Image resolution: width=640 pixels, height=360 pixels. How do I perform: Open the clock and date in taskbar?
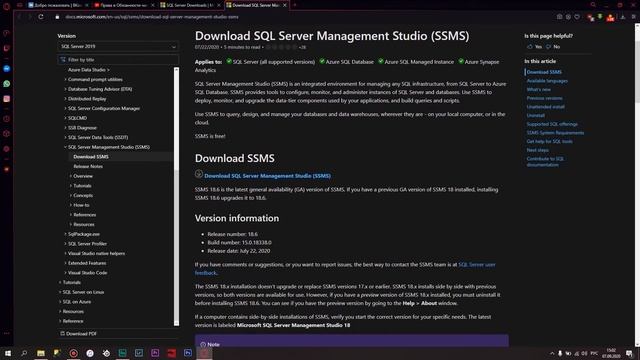(611, 353)
